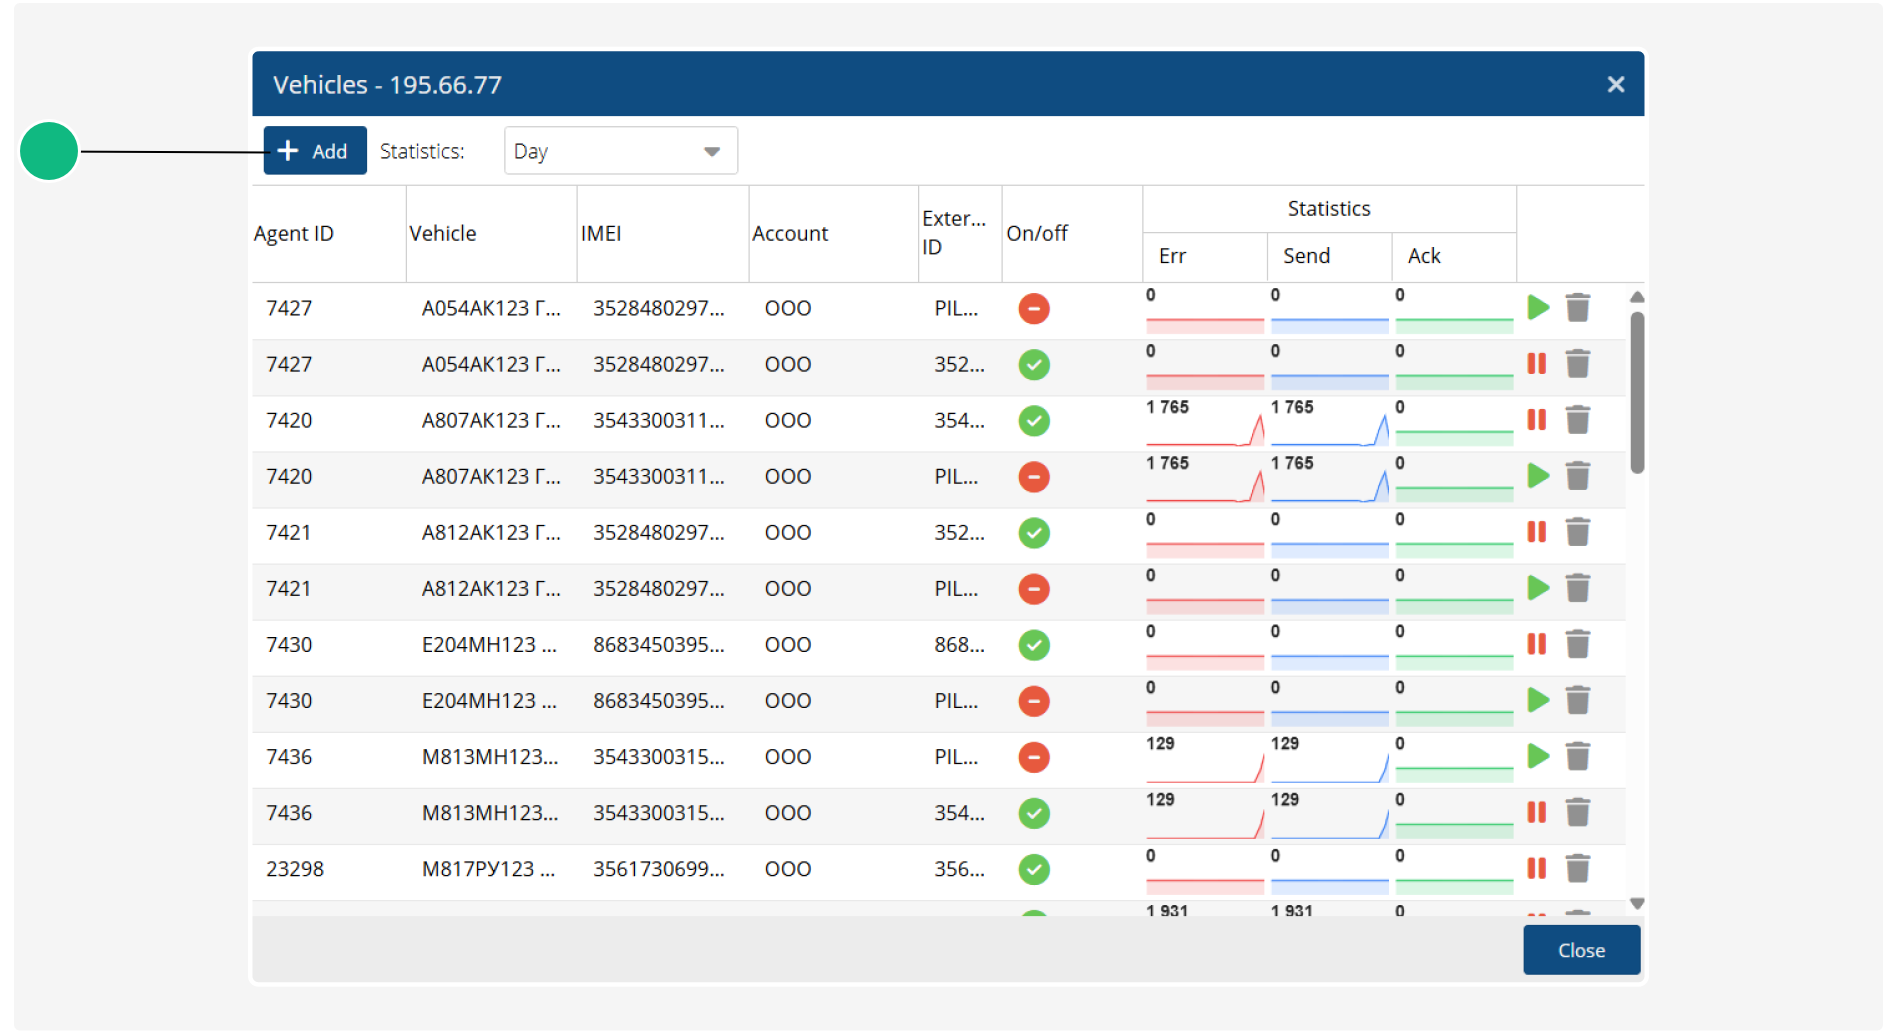The width and height of the screenshot is (1886, 1034).
Task: Click the Err statistics sub-header
Action: point(1205,257)
